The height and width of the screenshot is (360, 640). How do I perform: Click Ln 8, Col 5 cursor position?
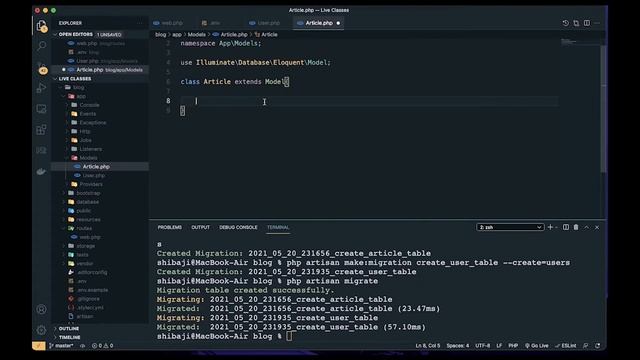tap(428, 346)
